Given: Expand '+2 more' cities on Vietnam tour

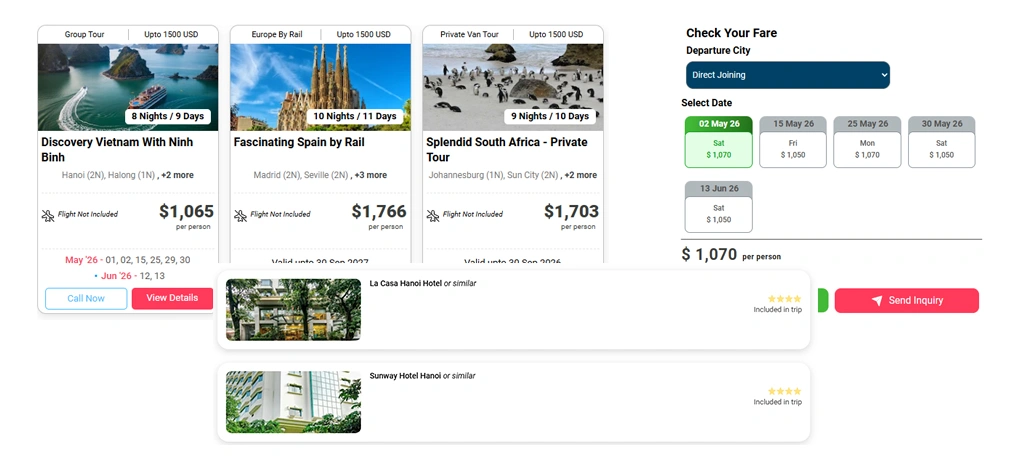Looking at the screenshot, I should click(177, 175).
